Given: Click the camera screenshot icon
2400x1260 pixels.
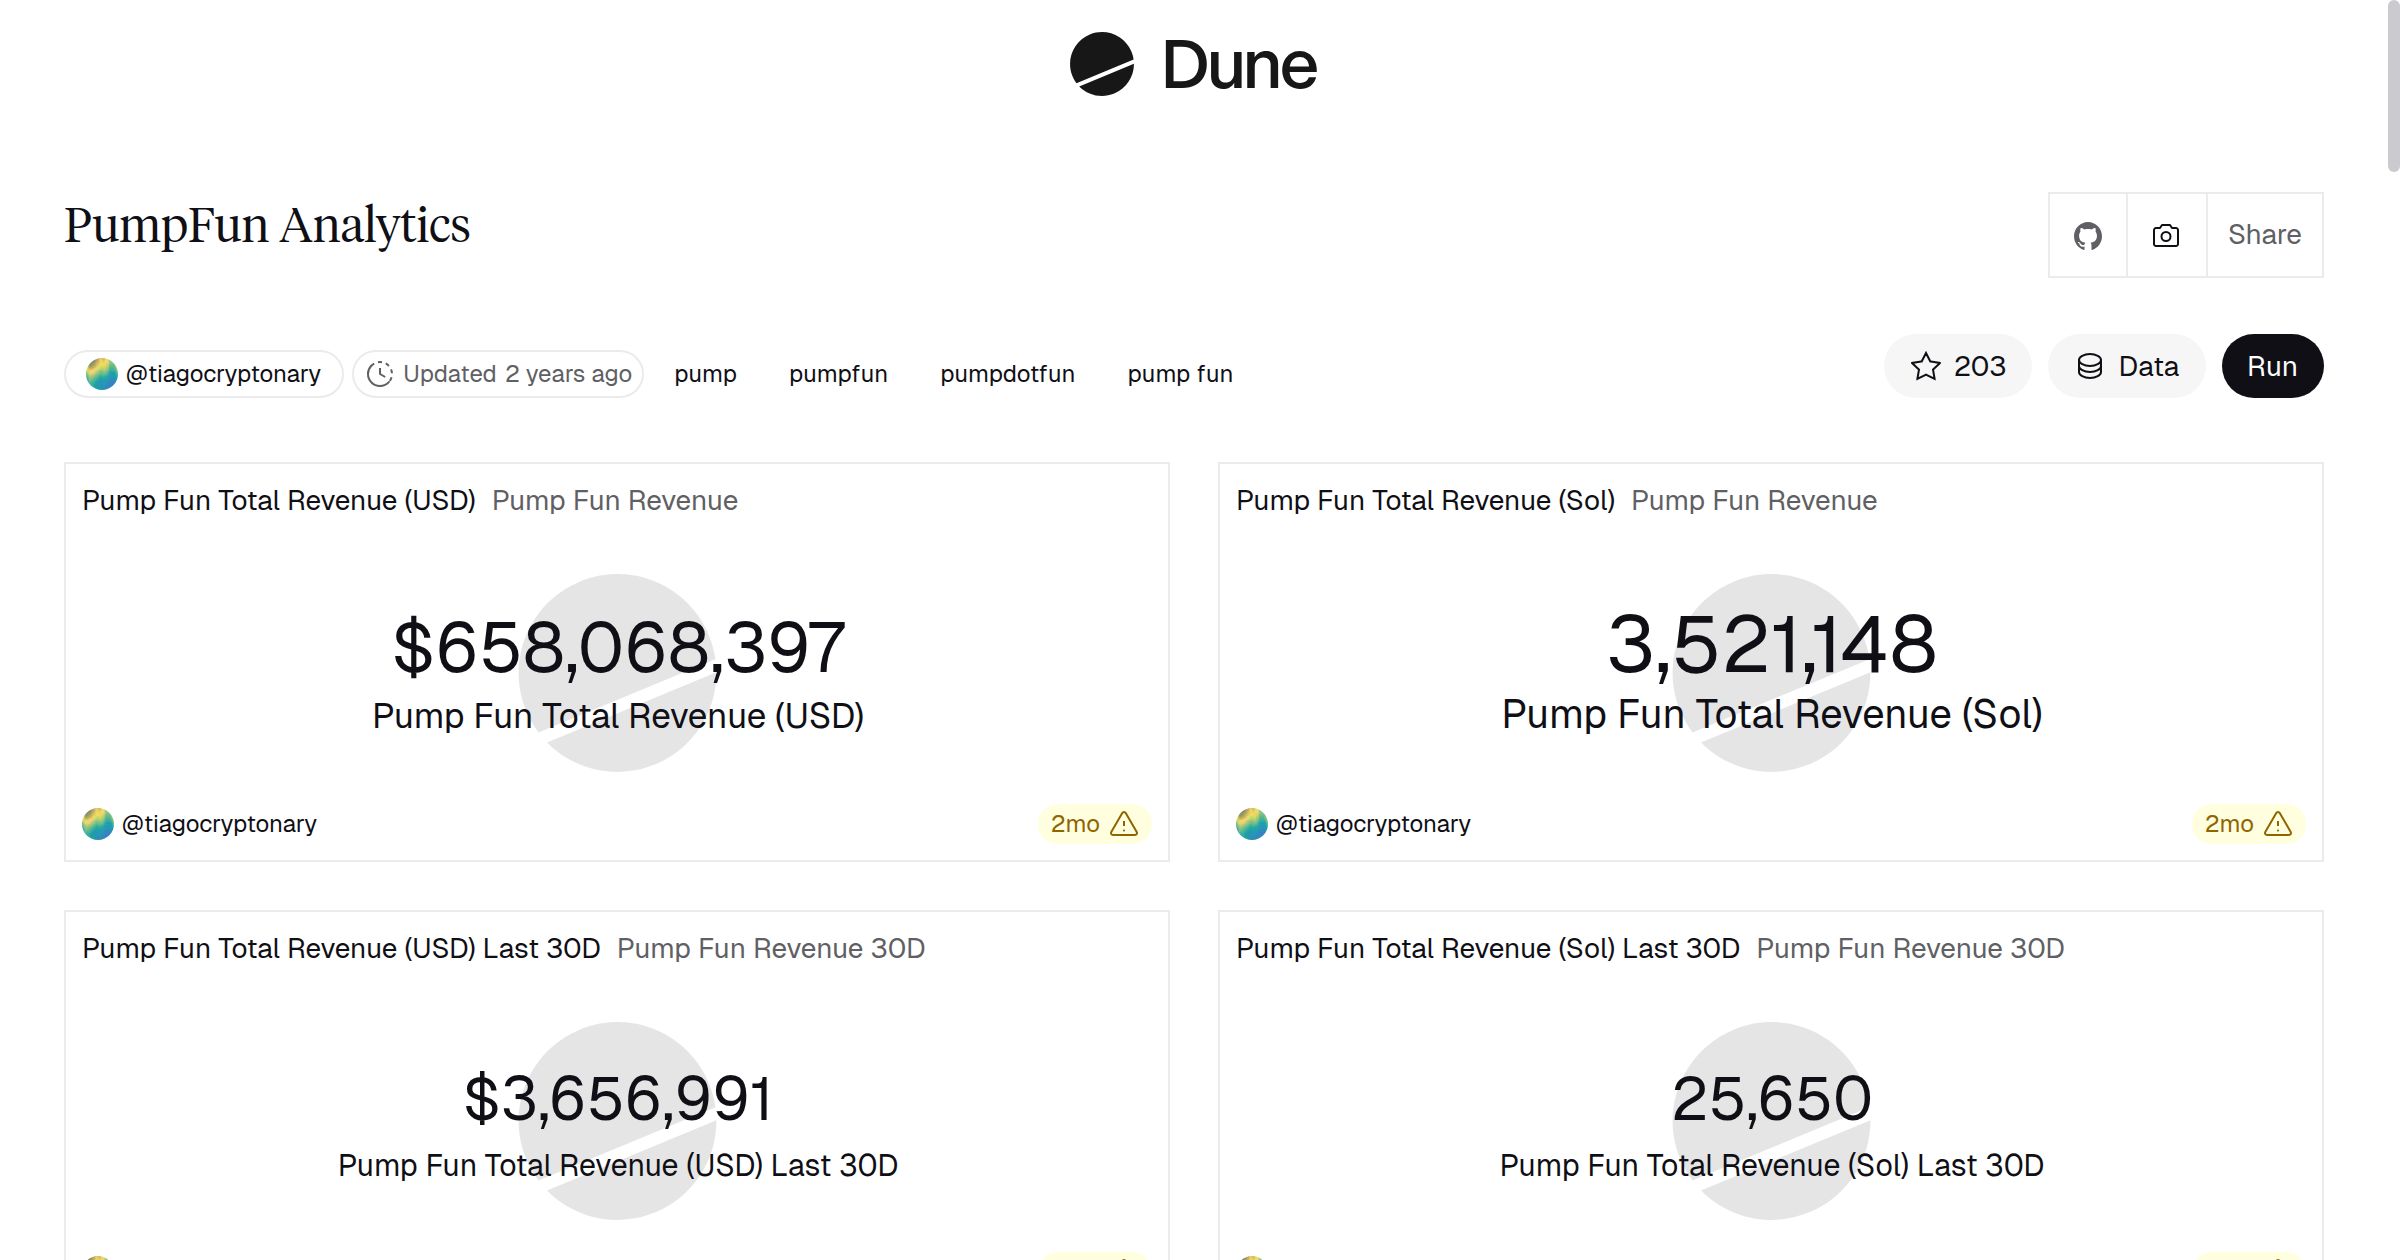Looking at the screenshot, I should click(x=2164, y=234).
